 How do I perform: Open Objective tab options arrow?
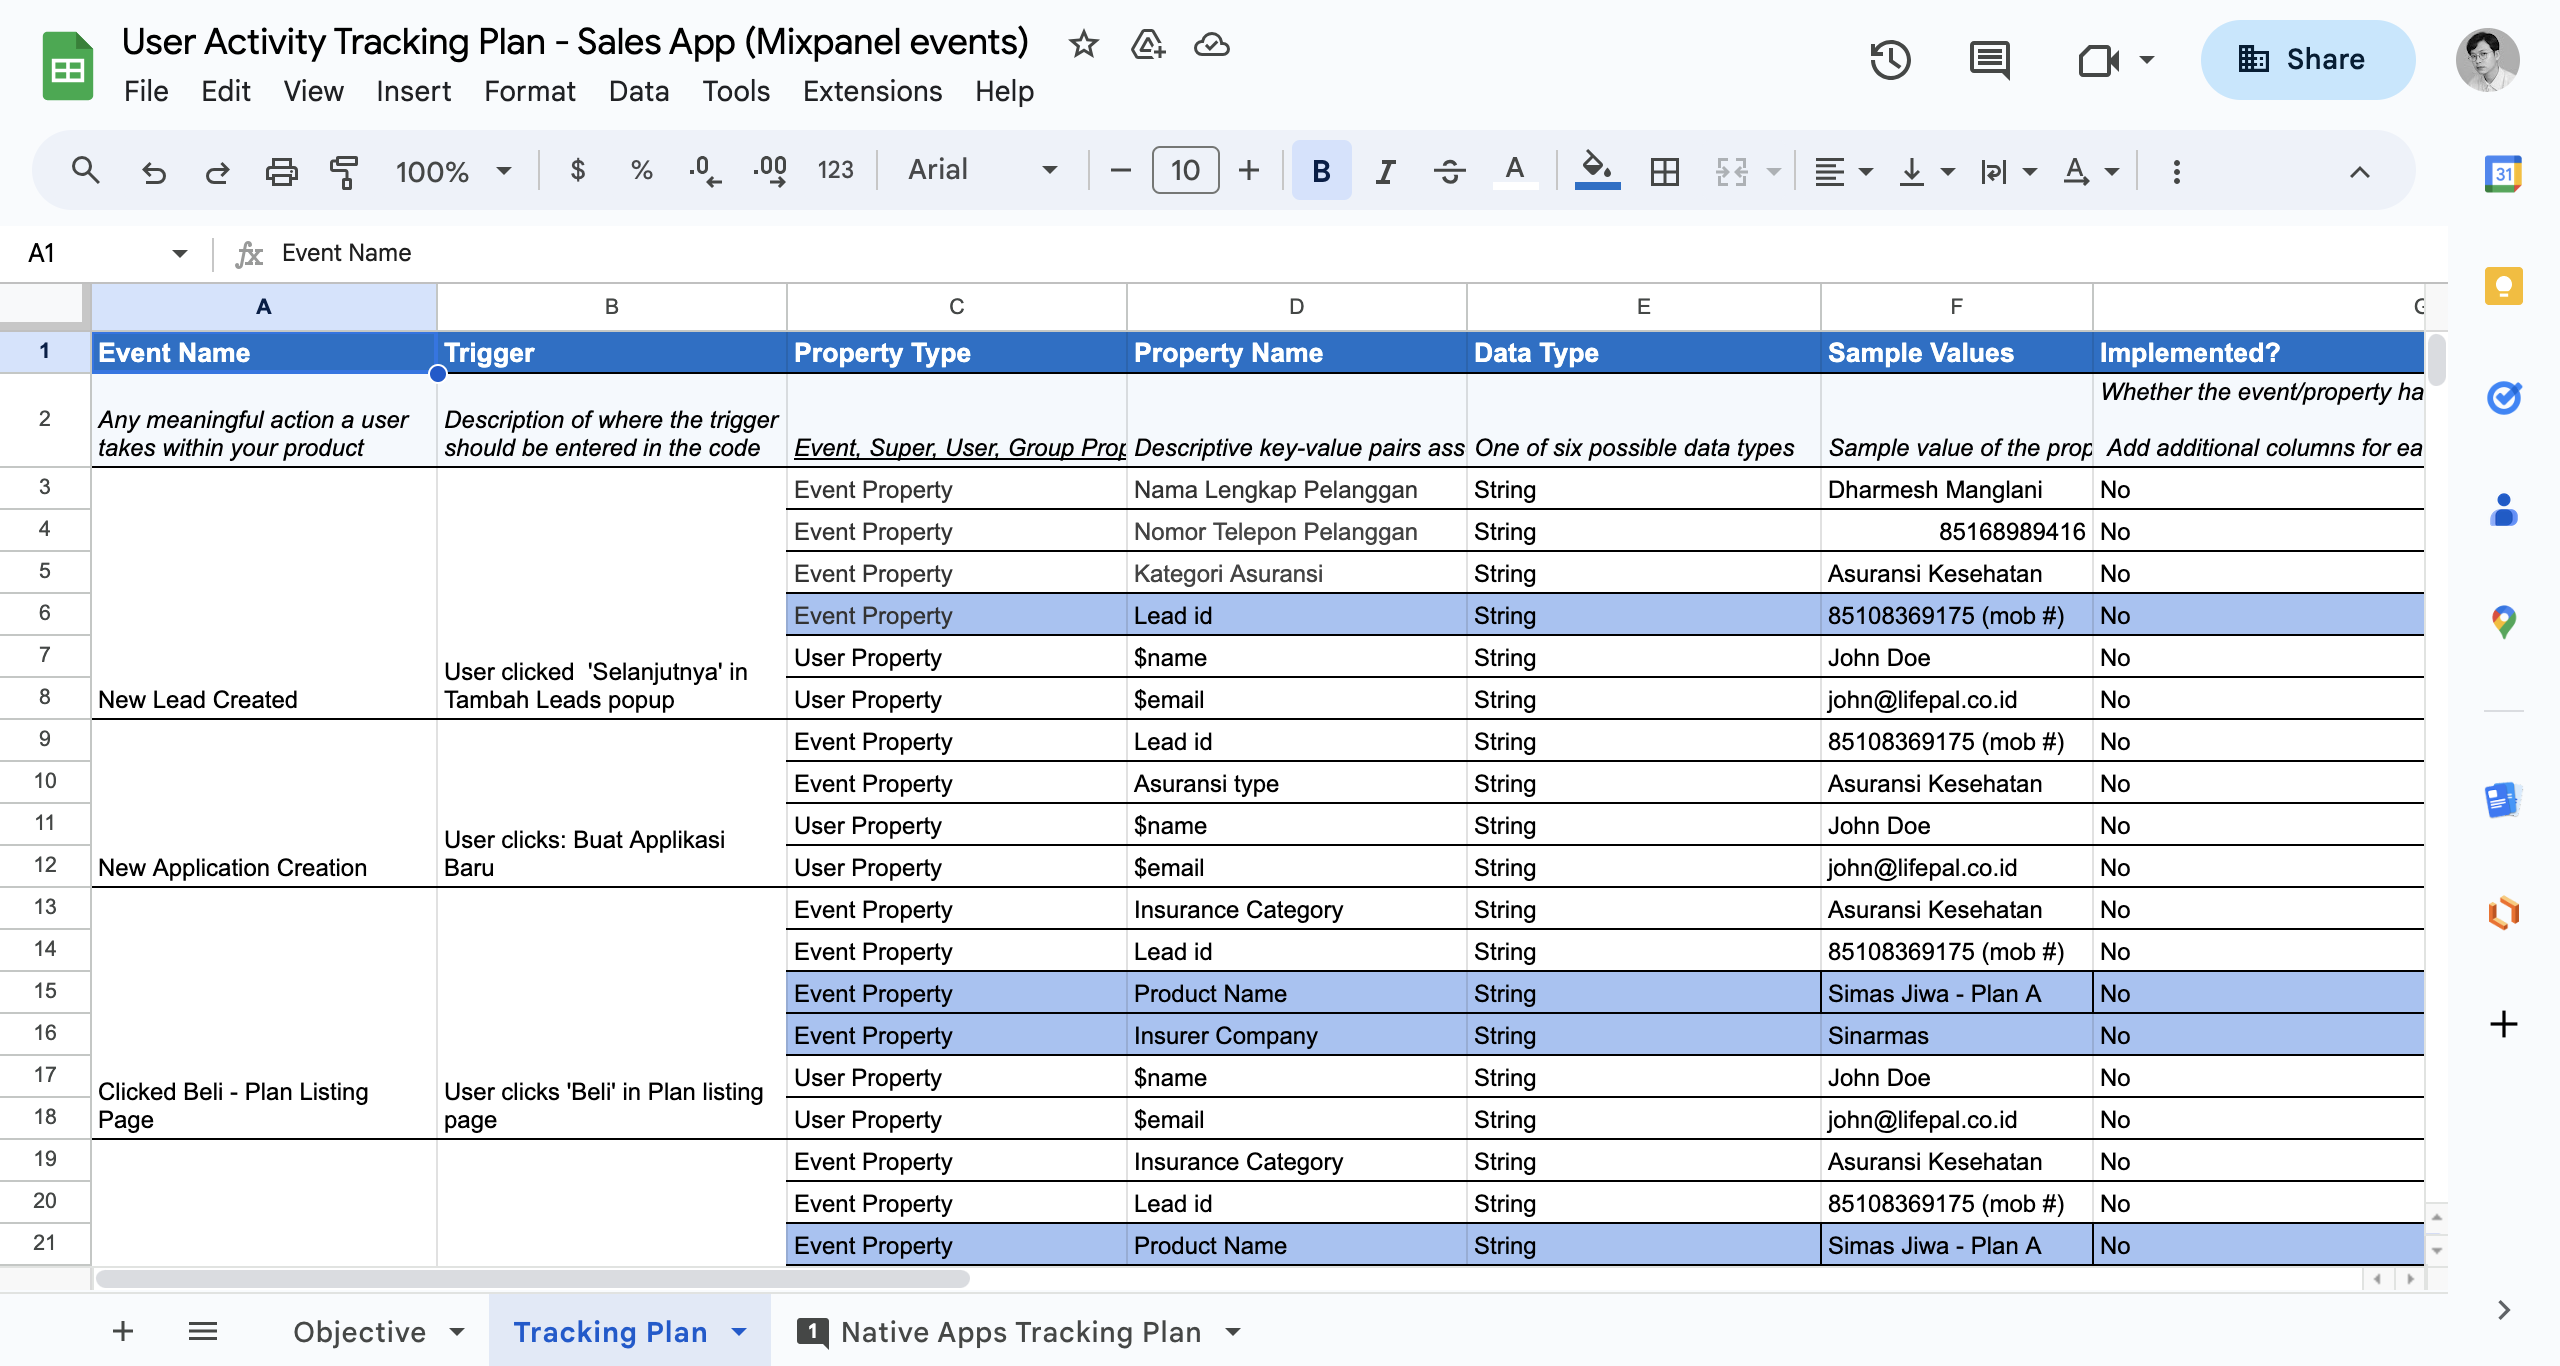[457, 1331]
